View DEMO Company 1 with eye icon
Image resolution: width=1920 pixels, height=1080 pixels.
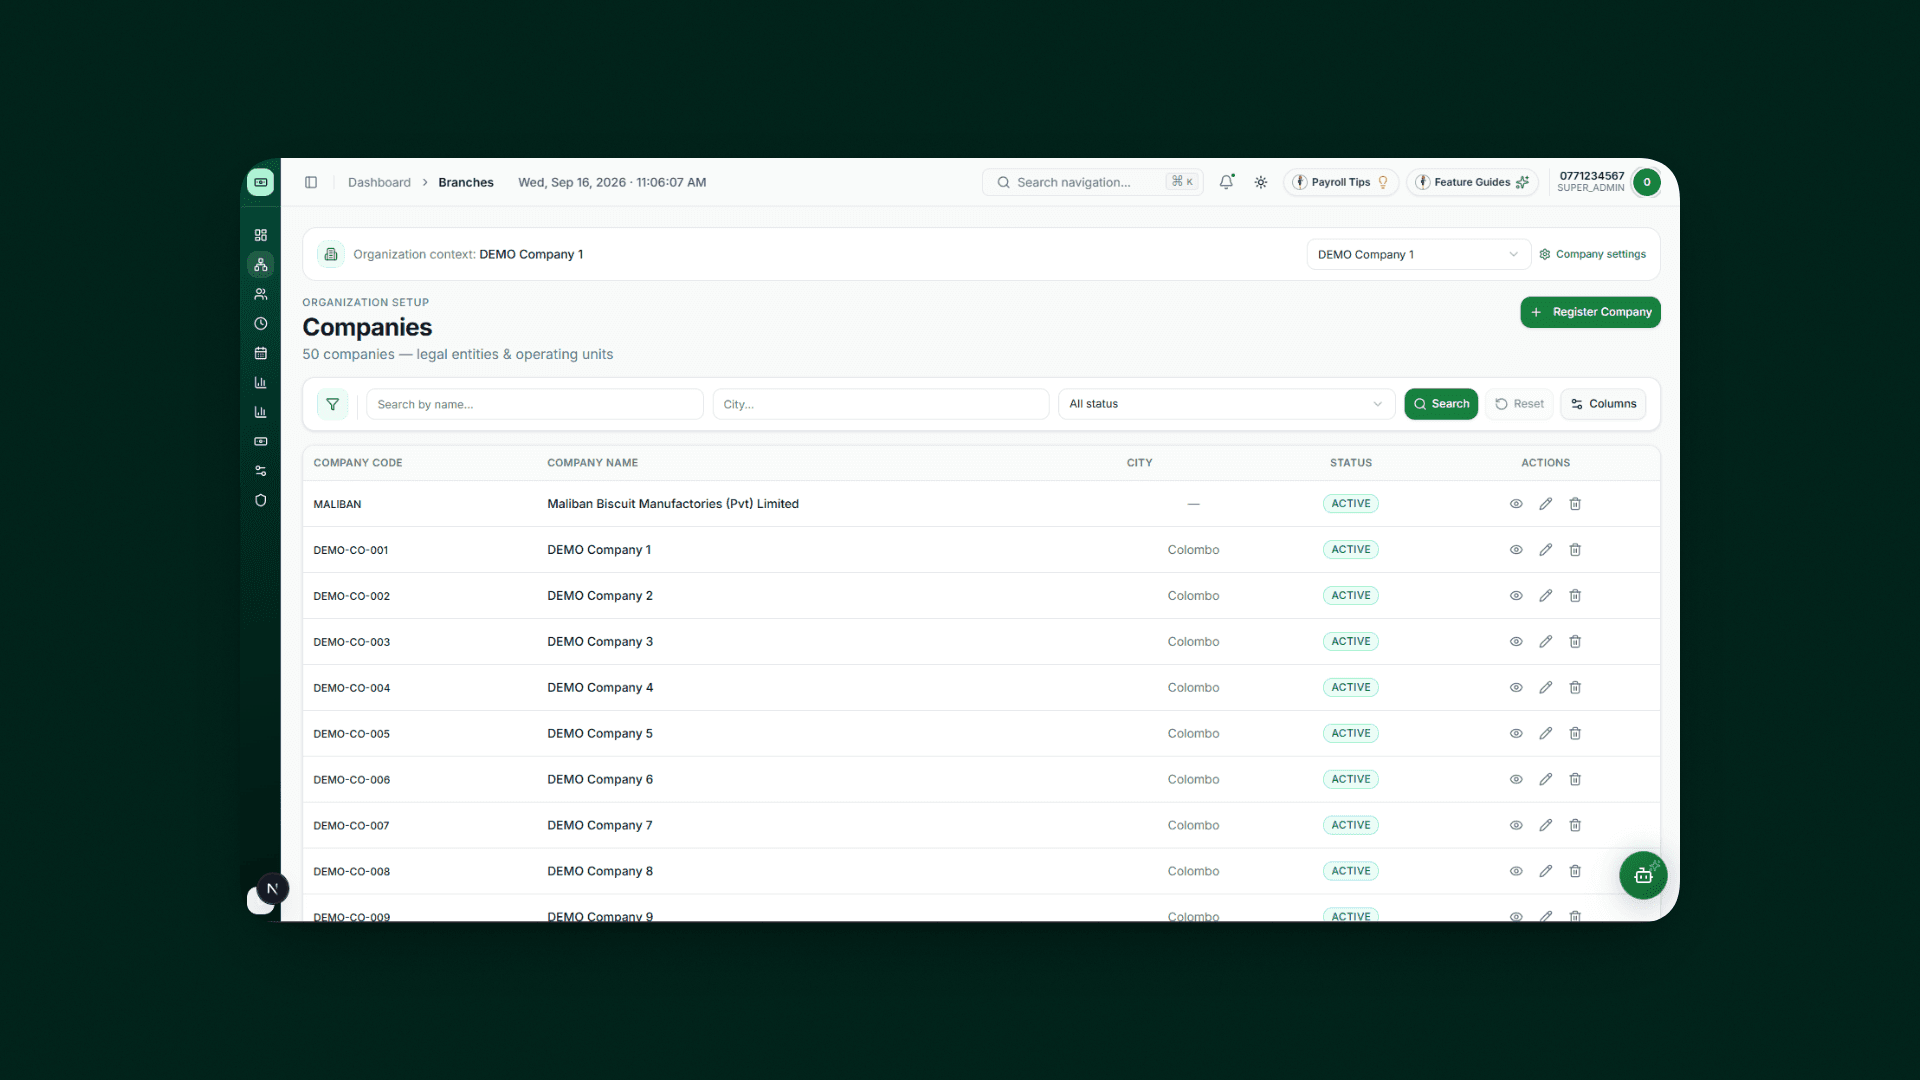tap(1516, 550)
